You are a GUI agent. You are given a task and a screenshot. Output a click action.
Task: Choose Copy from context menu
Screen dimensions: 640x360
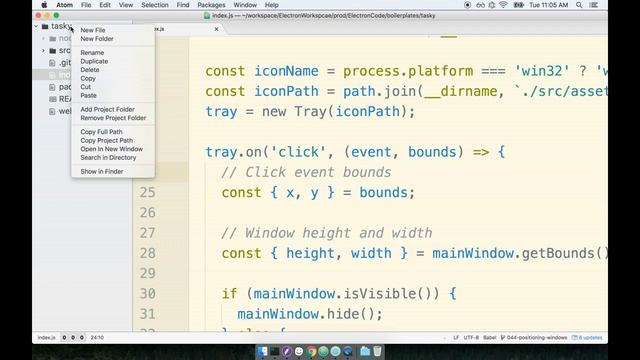[88, 78]
